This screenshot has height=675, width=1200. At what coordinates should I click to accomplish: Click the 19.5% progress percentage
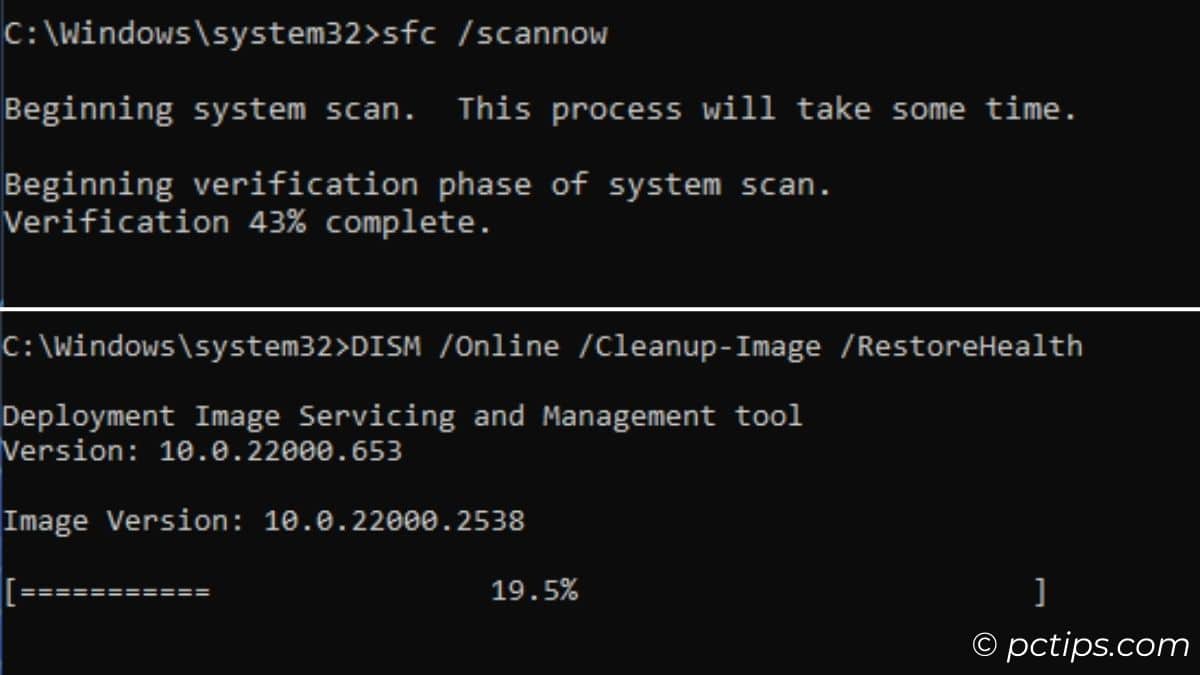[534, 591]
